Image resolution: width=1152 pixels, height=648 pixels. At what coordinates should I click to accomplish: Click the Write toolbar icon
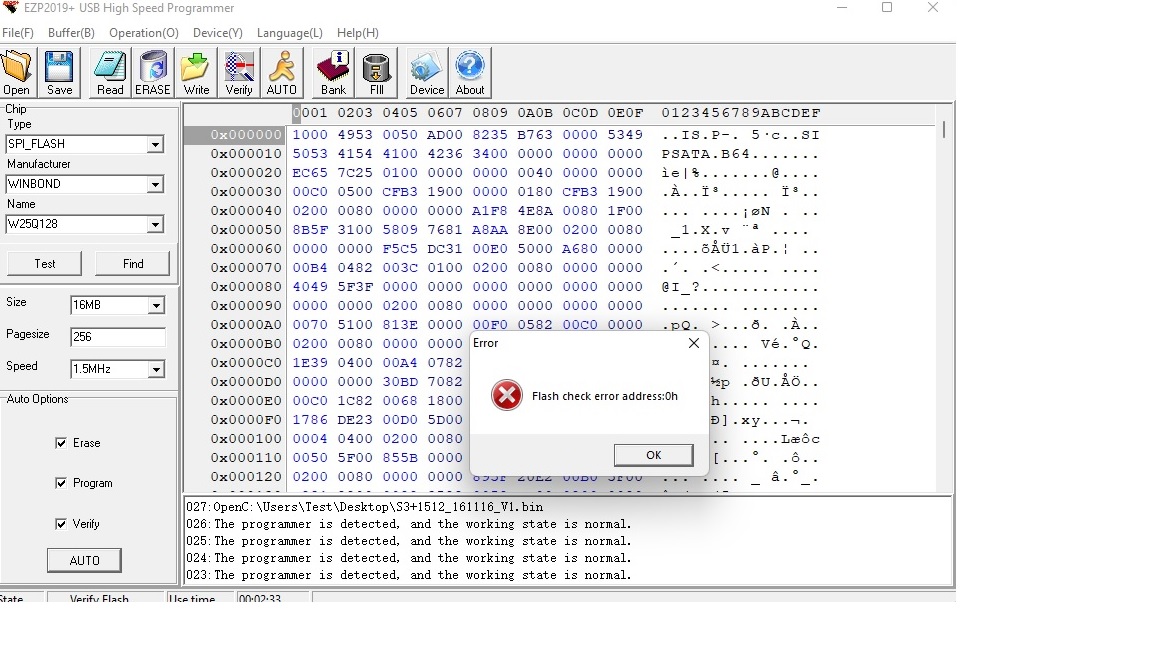[196, 73]
